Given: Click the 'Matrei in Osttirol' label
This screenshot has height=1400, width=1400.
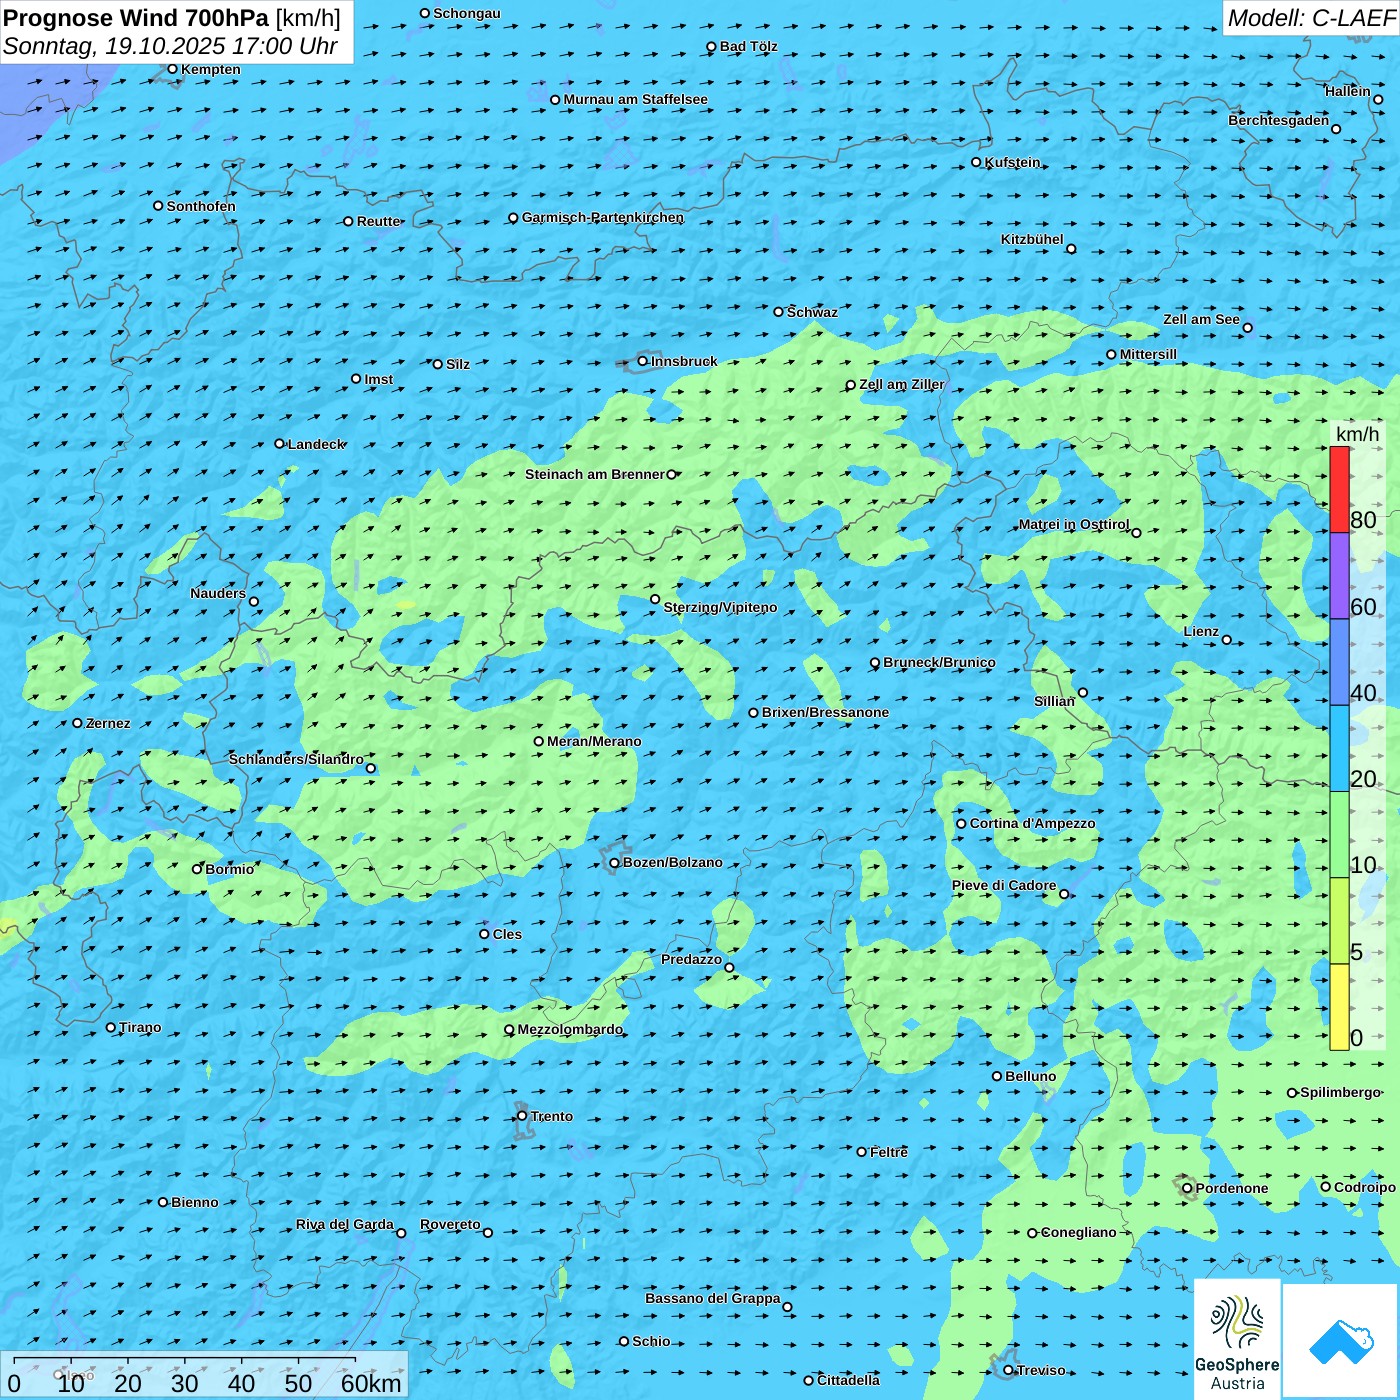Looking at the screenshot, I should [x=1074, y=524].
